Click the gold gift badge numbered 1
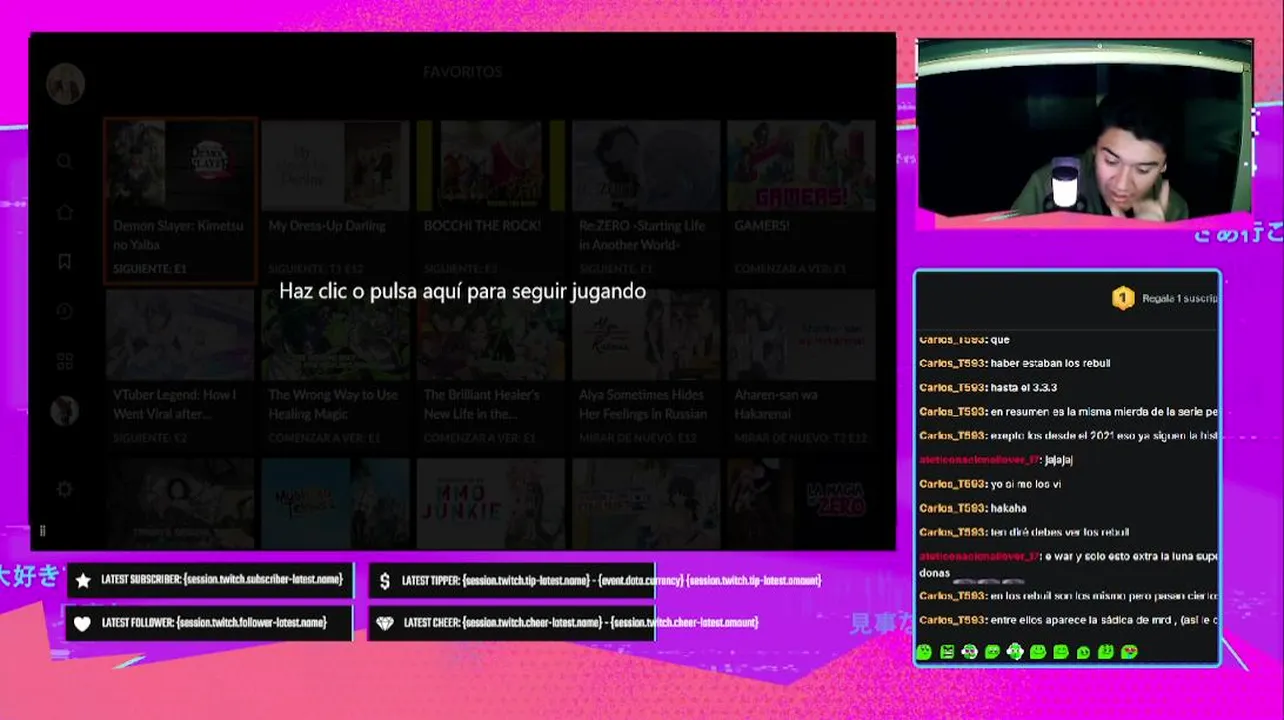 pos(1123,298)
